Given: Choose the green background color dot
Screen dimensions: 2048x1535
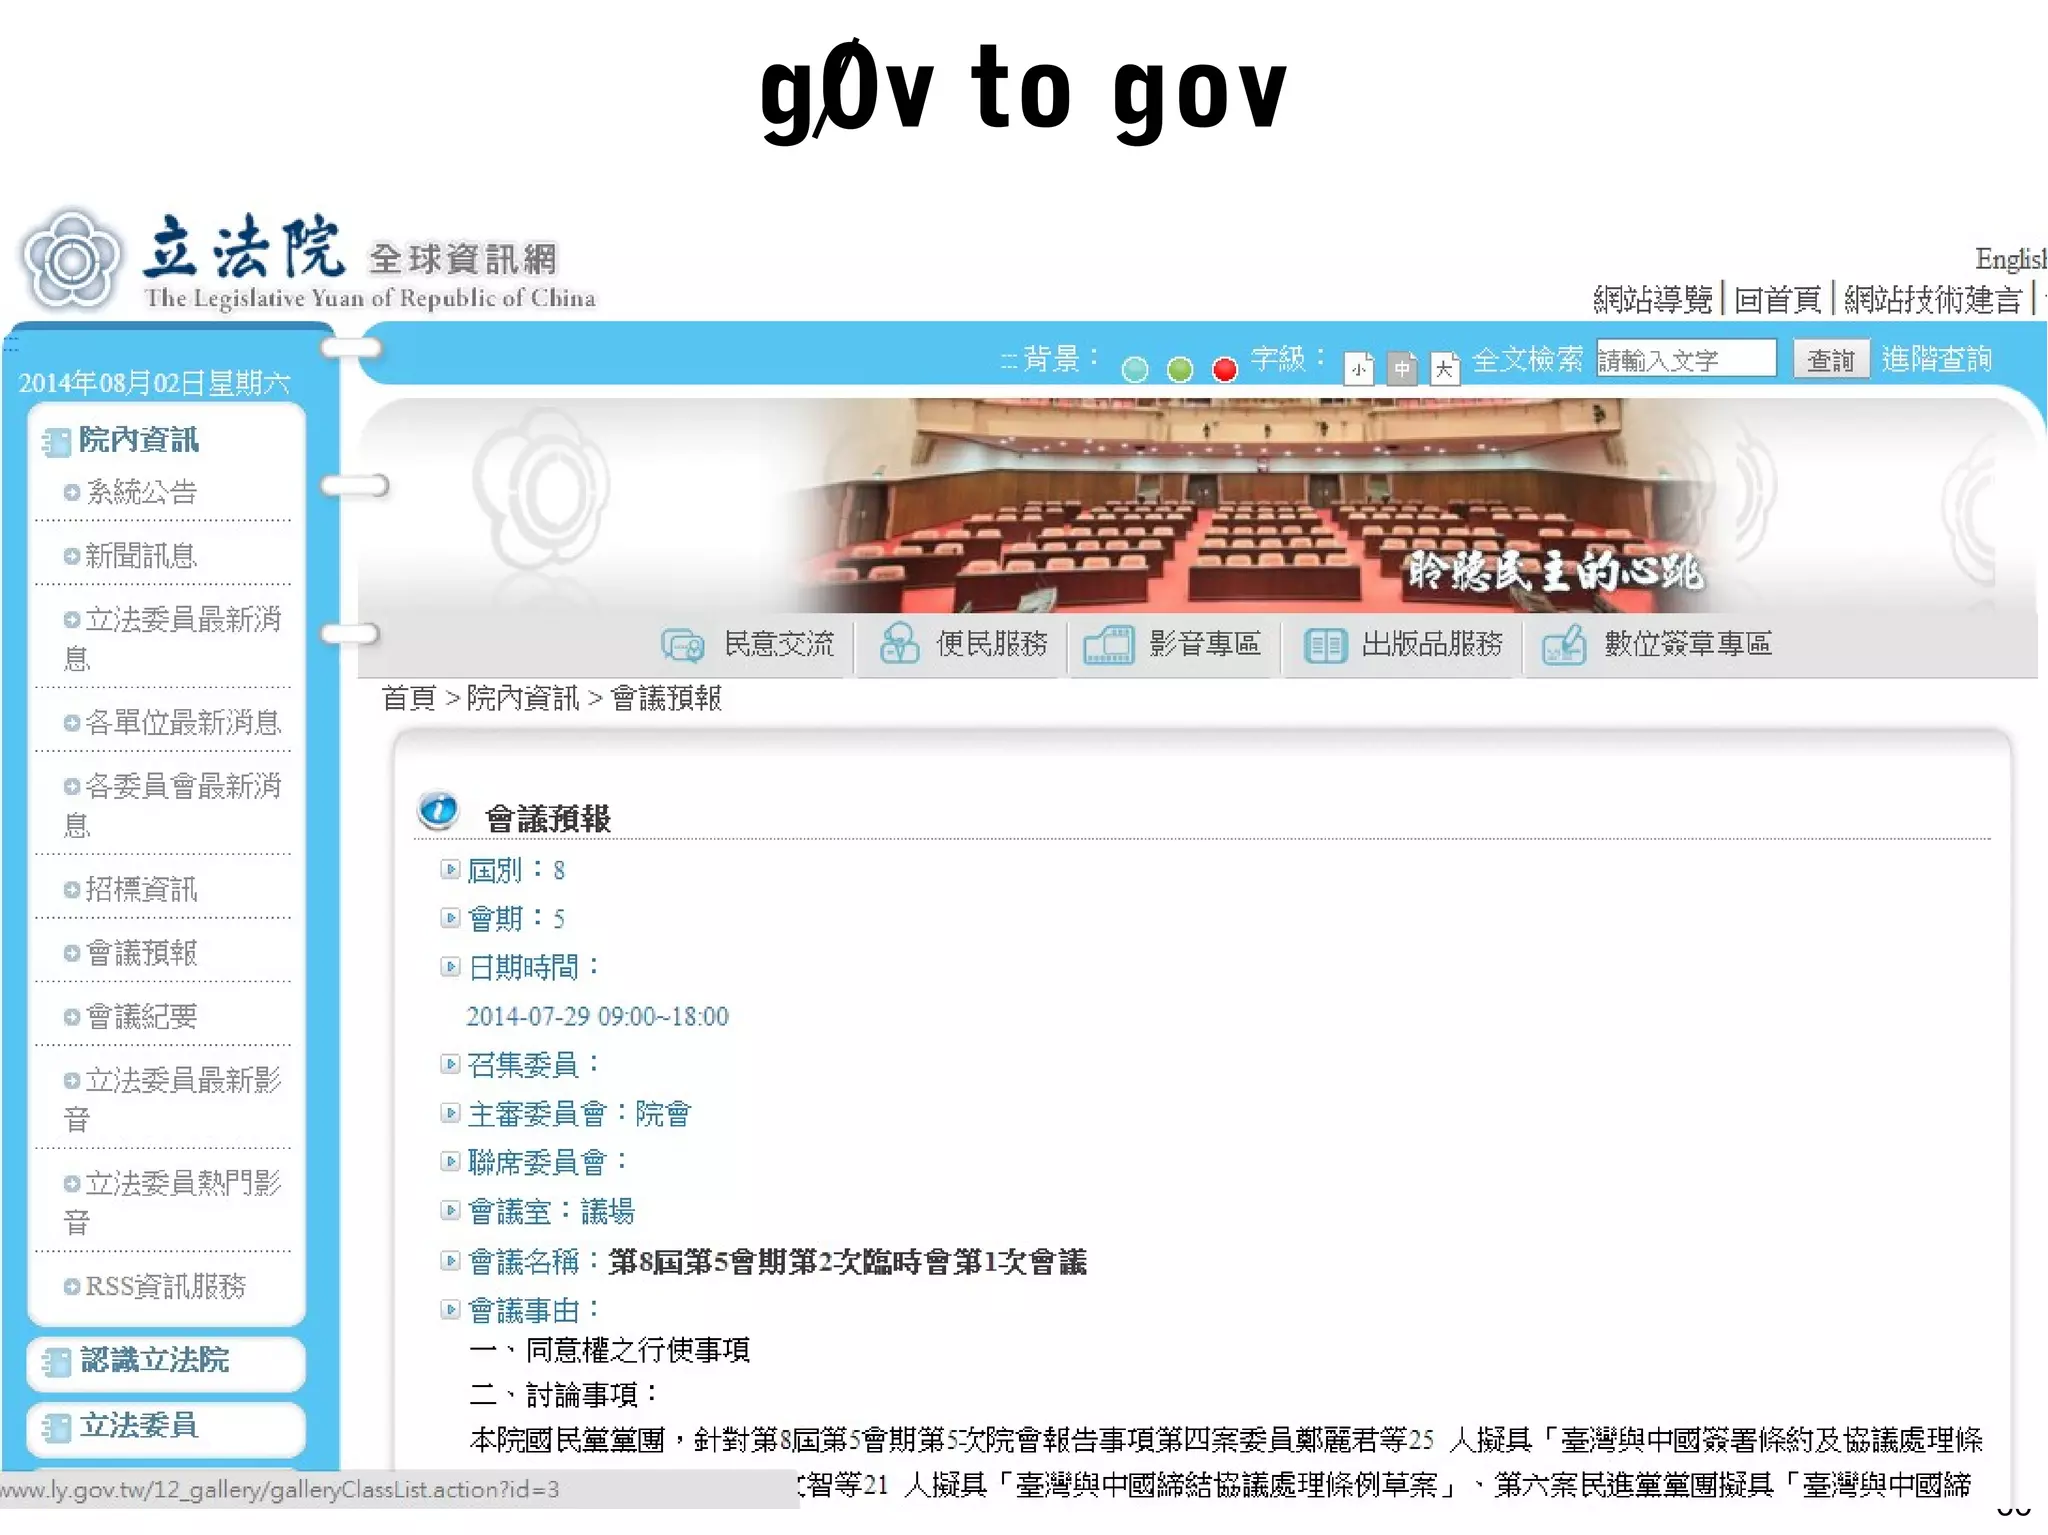Looking at the screenshot, I should click(1180, 370).
